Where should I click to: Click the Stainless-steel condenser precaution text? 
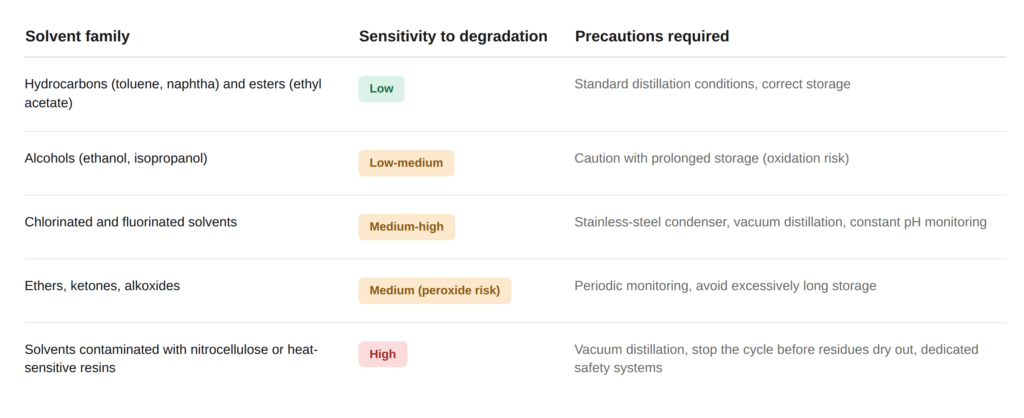pos(780,222)
